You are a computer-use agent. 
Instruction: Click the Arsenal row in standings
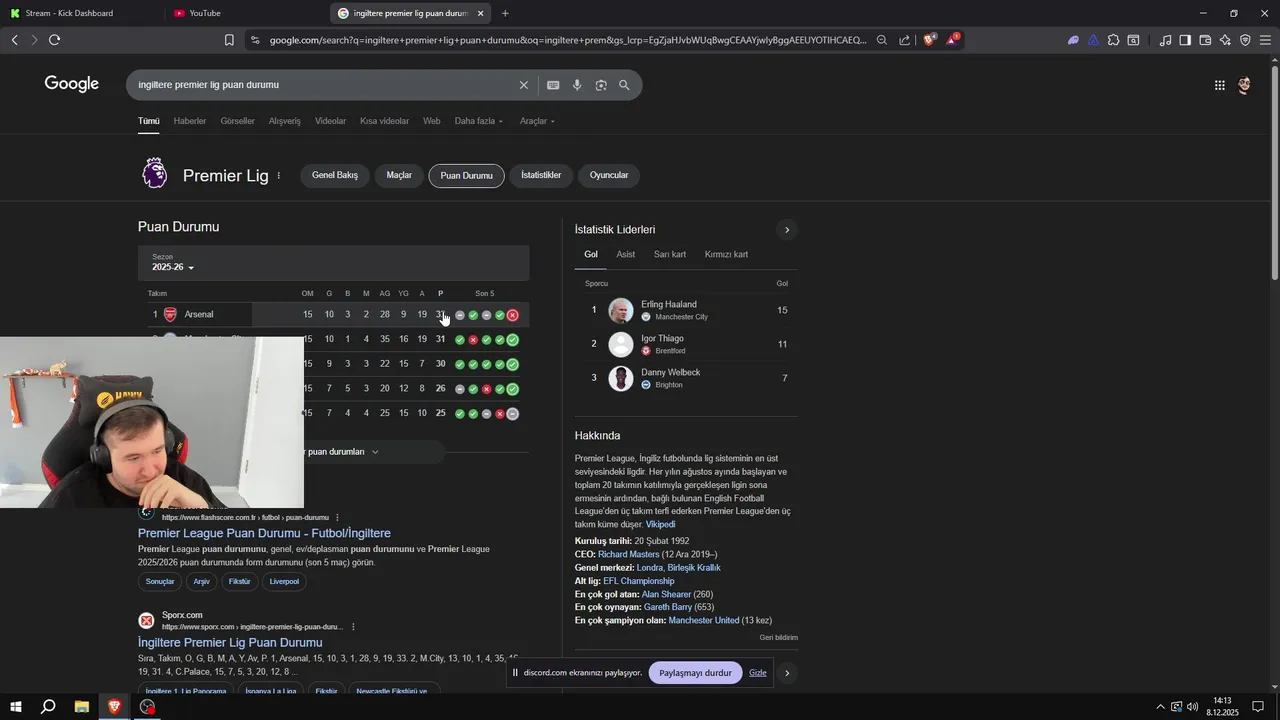(x=334, y=314)
